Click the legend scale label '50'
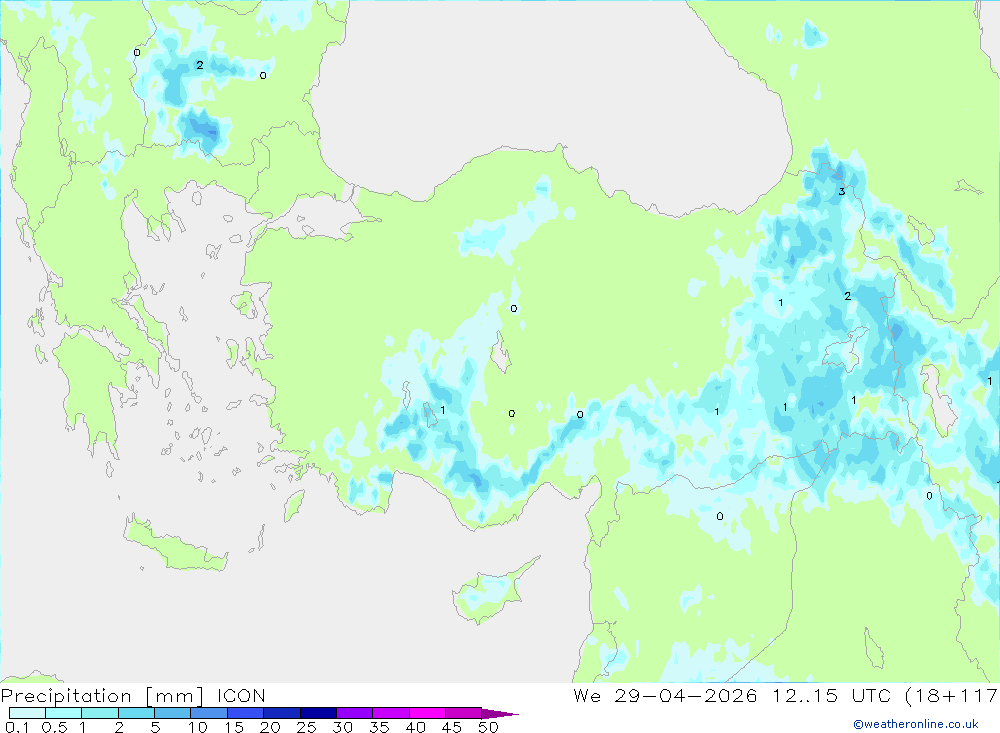The height and width of the screenshot is (733, 1000). 489,727
